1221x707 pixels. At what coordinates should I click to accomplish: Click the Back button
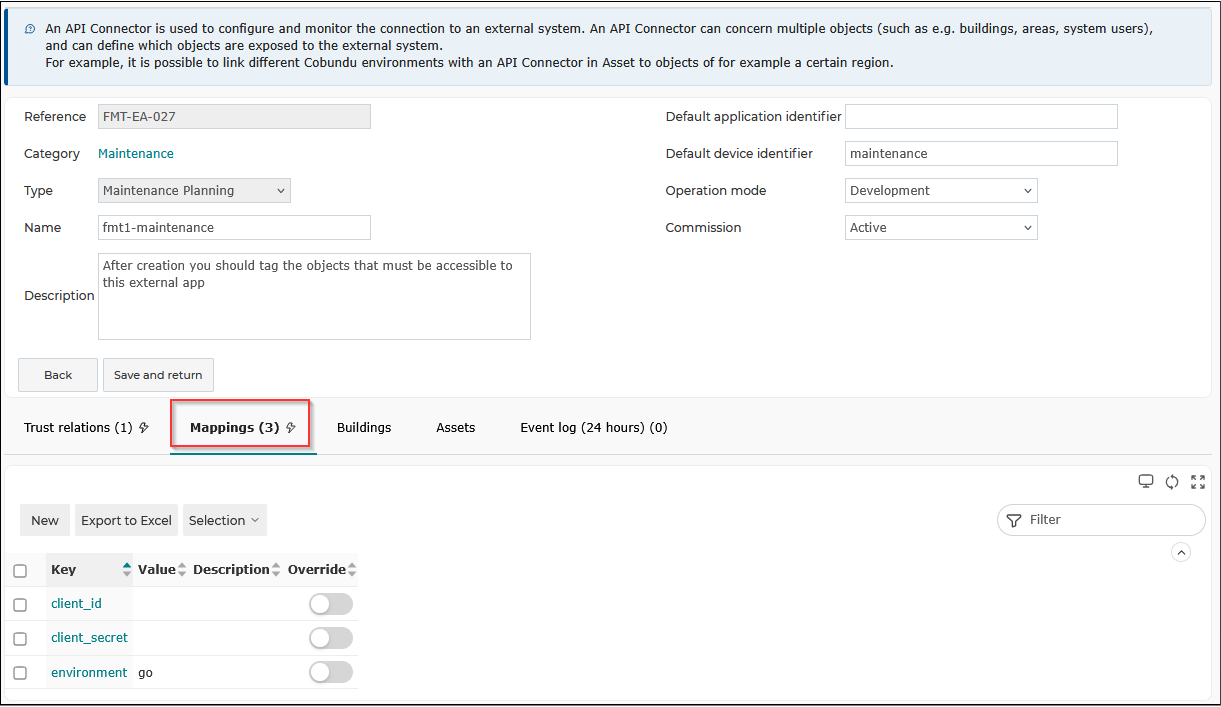click(x=58, y=375)
